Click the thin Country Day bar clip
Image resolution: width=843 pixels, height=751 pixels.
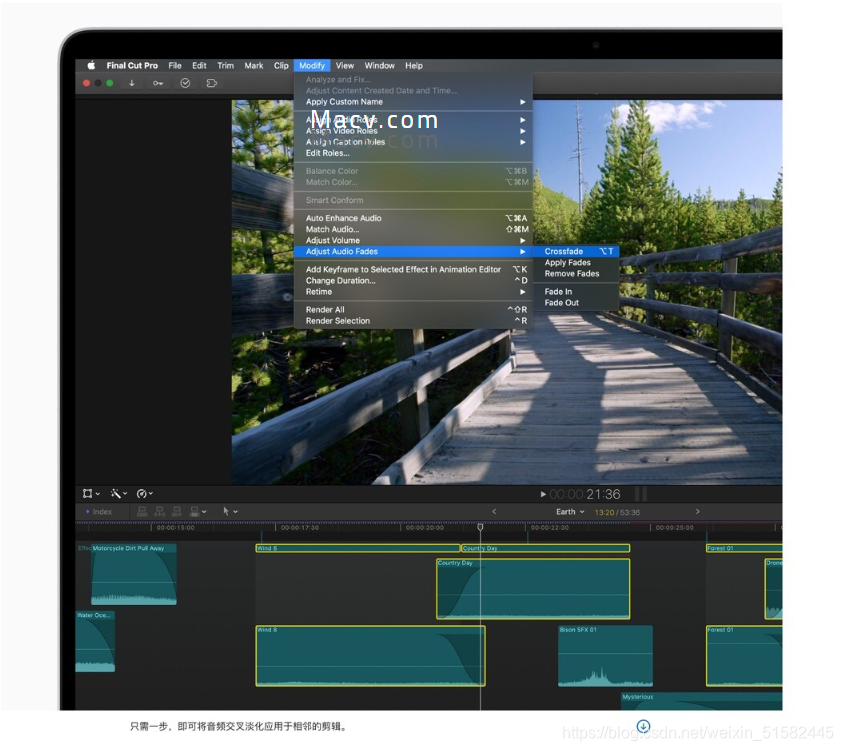coord(546,548)
